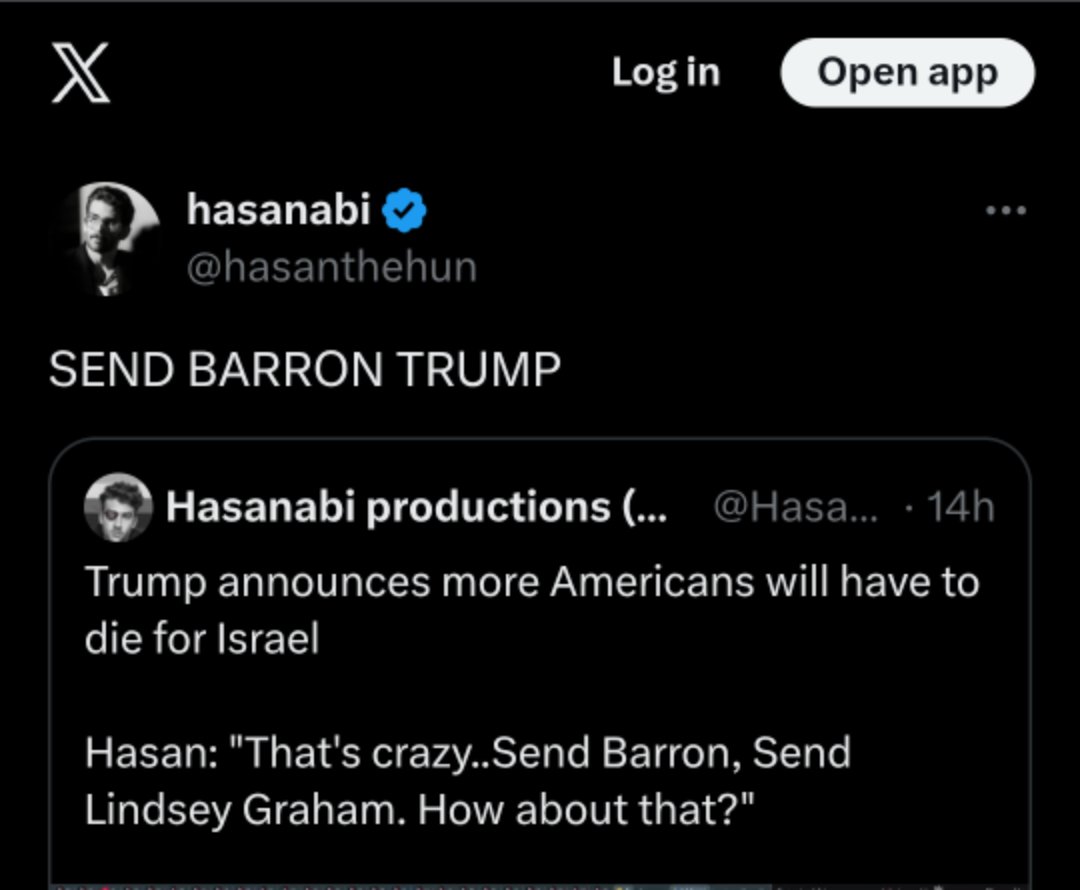Click the X logo
Viewport: 1080px width, 890px height.
[81, 74]
